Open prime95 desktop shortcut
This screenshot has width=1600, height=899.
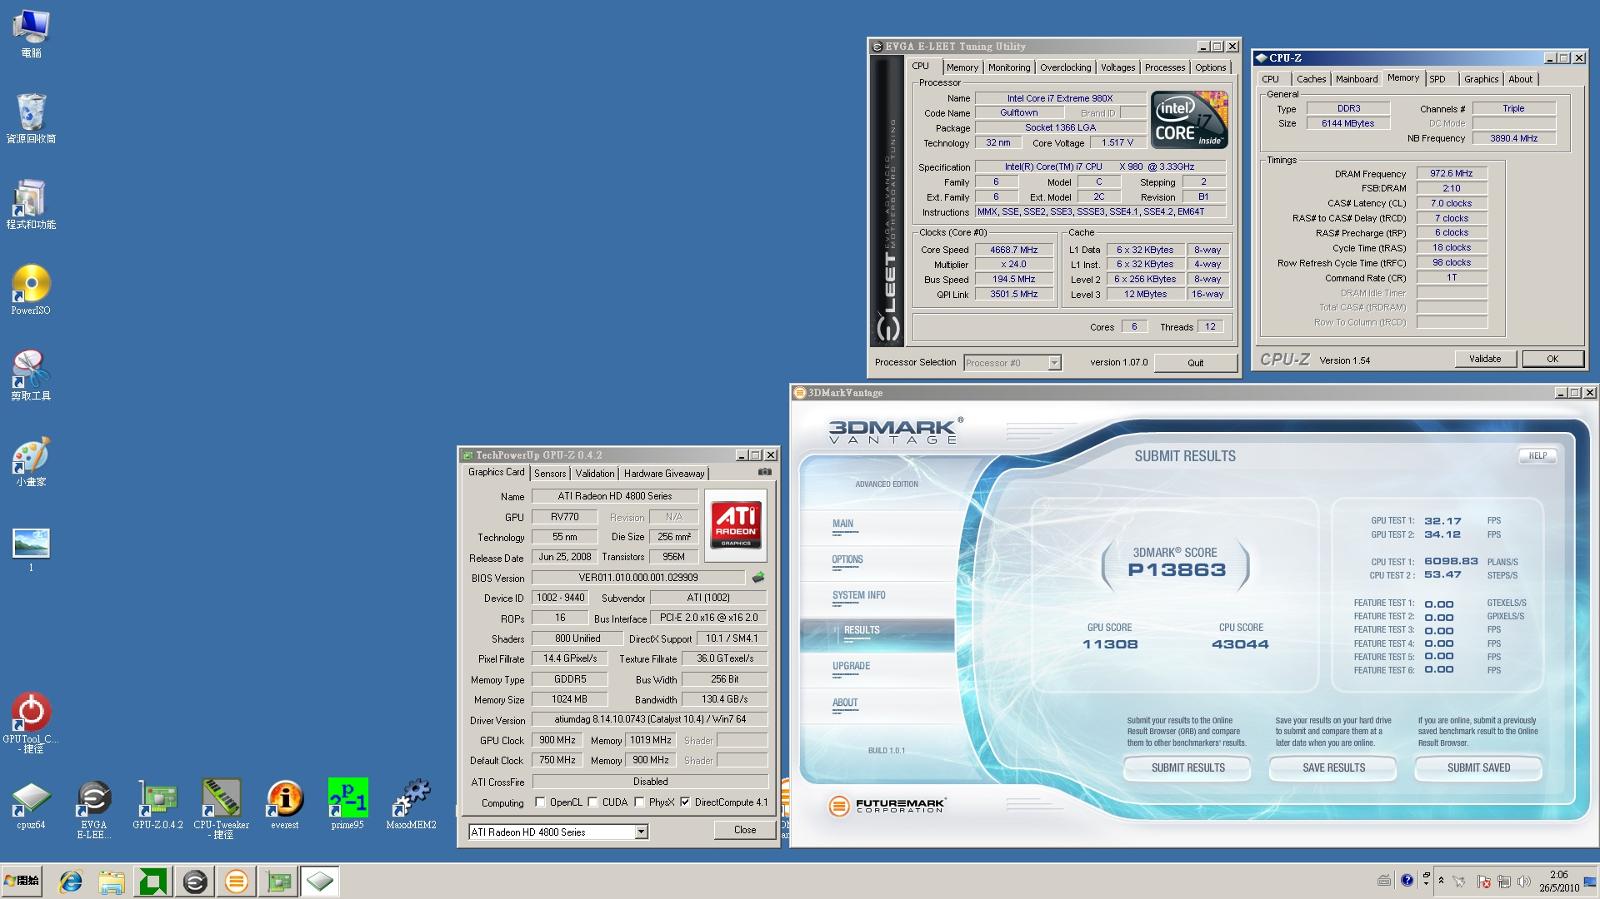348,804
